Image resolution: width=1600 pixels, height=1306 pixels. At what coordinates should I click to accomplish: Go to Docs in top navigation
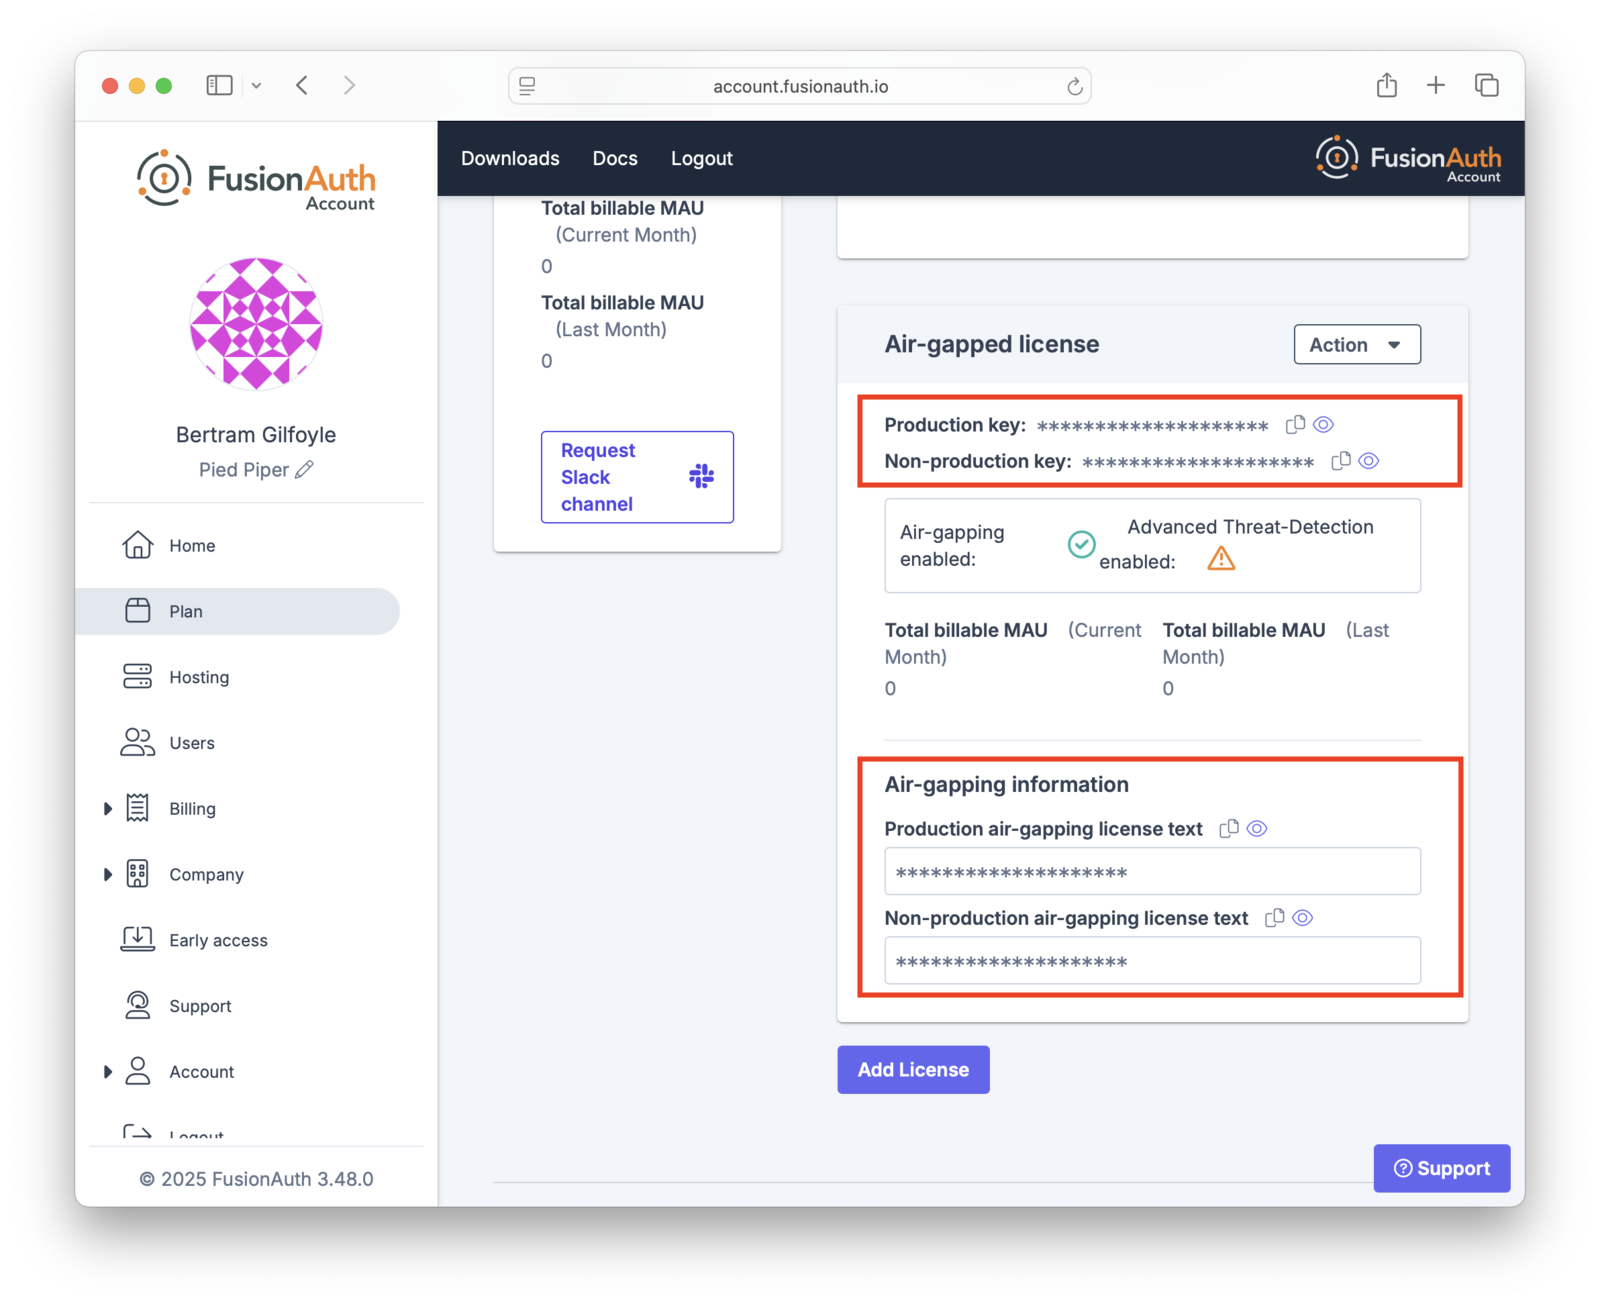(614, 159)
